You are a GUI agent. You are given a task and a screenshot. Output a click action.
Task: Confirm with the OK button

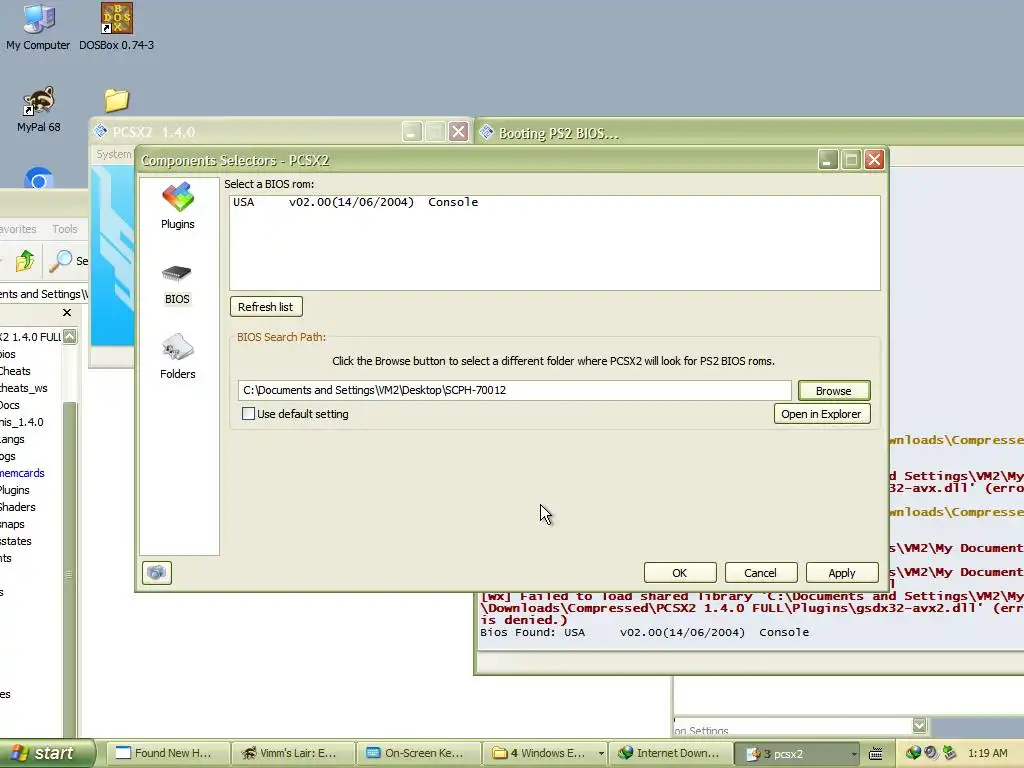tap(680, 573)
